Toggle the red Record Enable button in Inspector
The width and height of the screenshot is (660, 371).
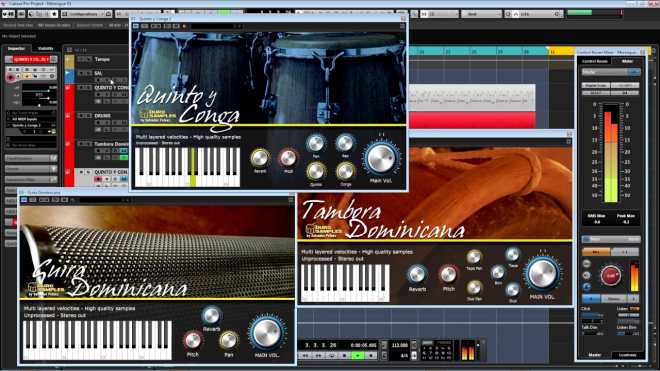(11, 77)
